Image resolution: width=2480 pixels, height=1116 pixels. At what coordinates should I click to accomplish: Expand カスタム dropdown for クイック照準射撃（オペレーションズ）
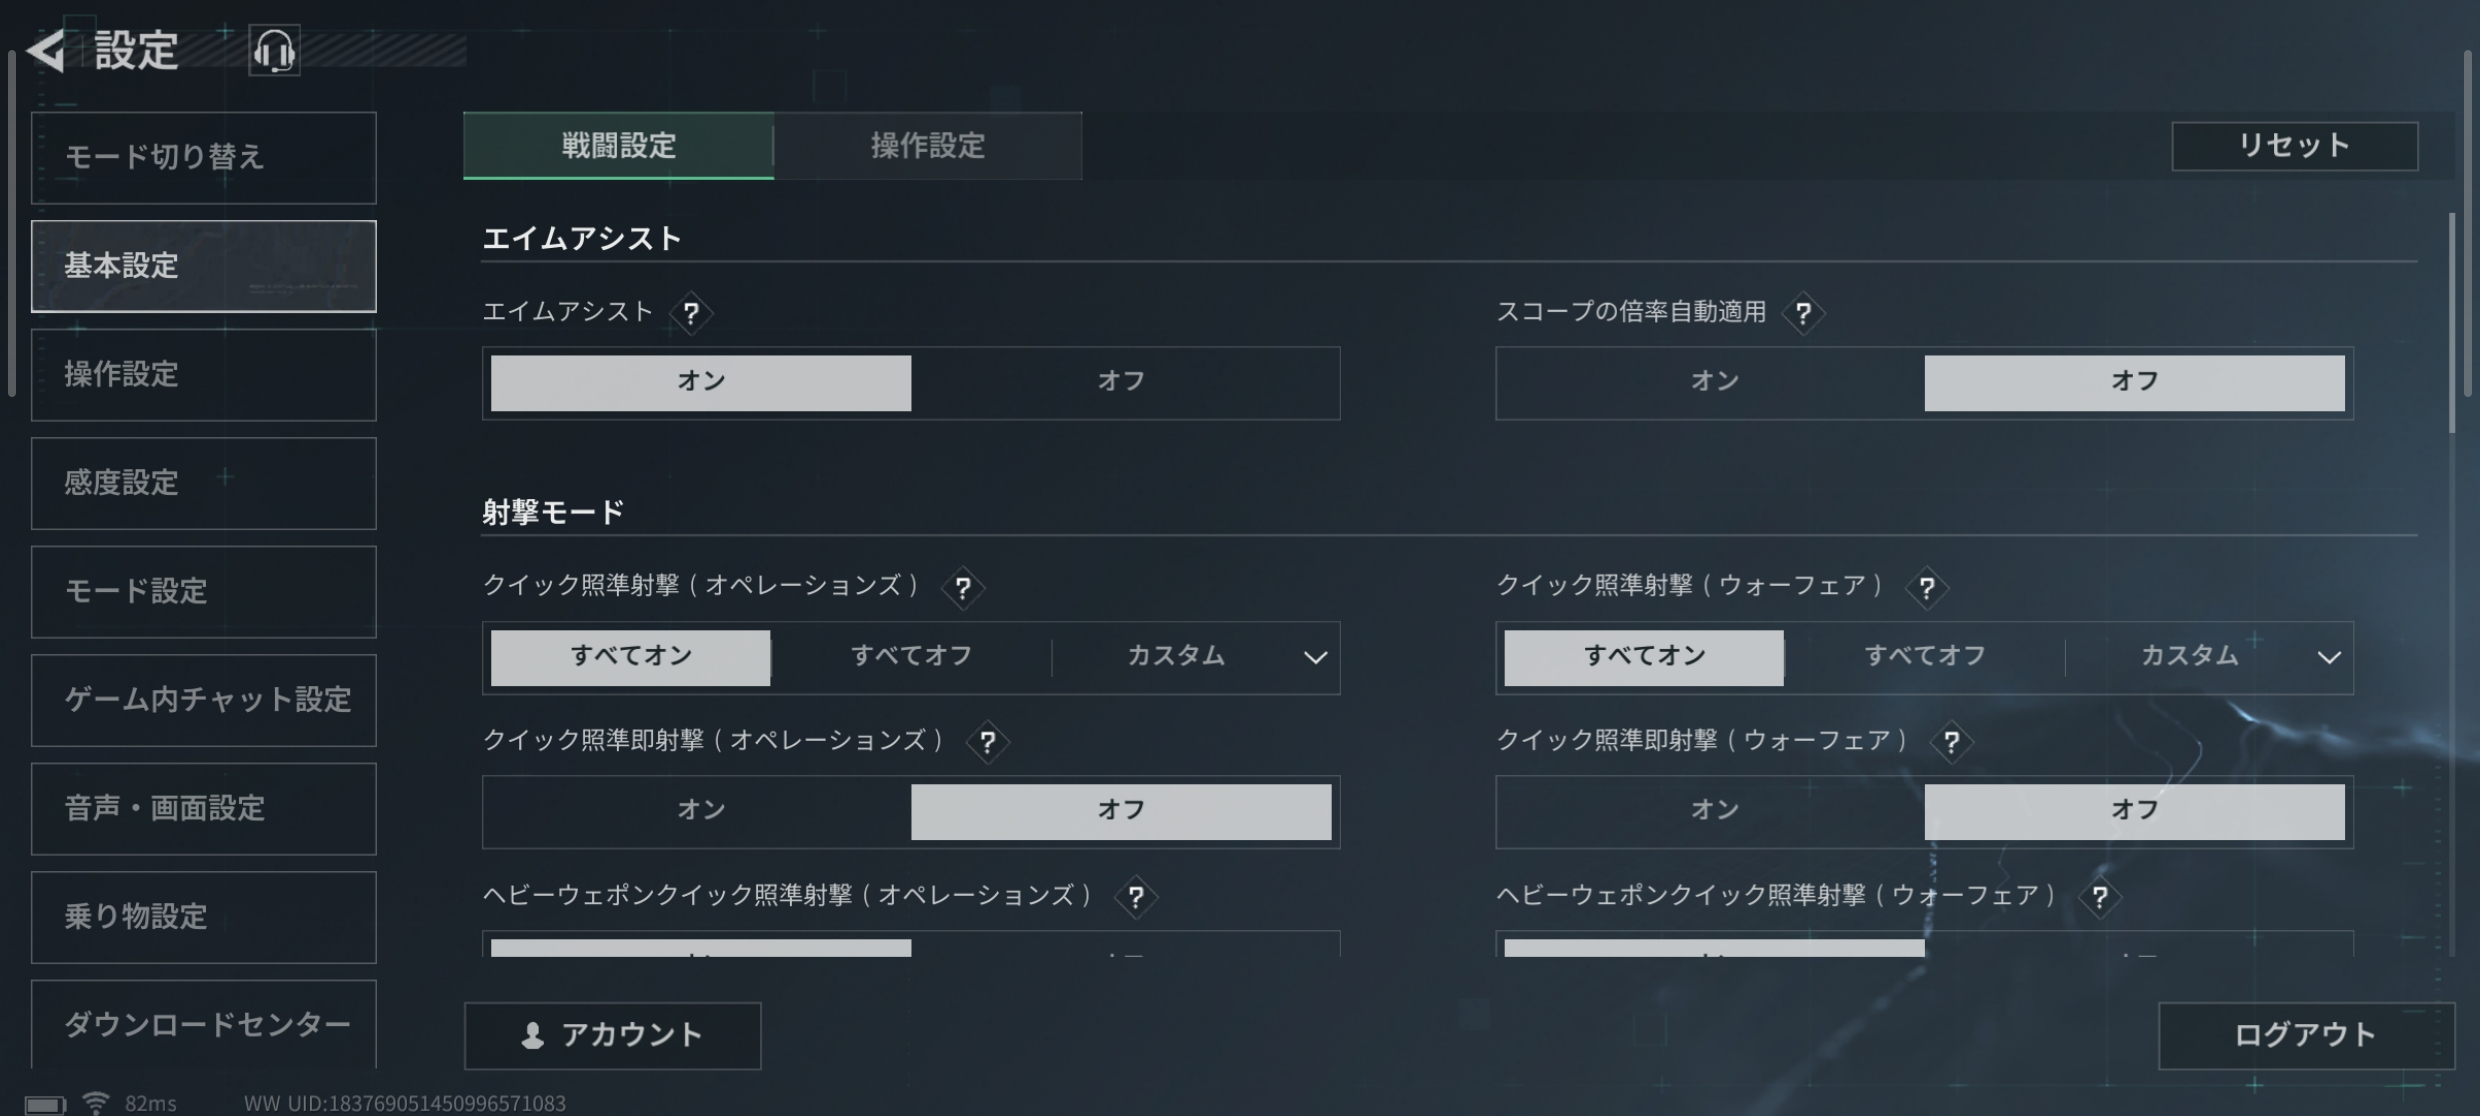point(1314,658)
